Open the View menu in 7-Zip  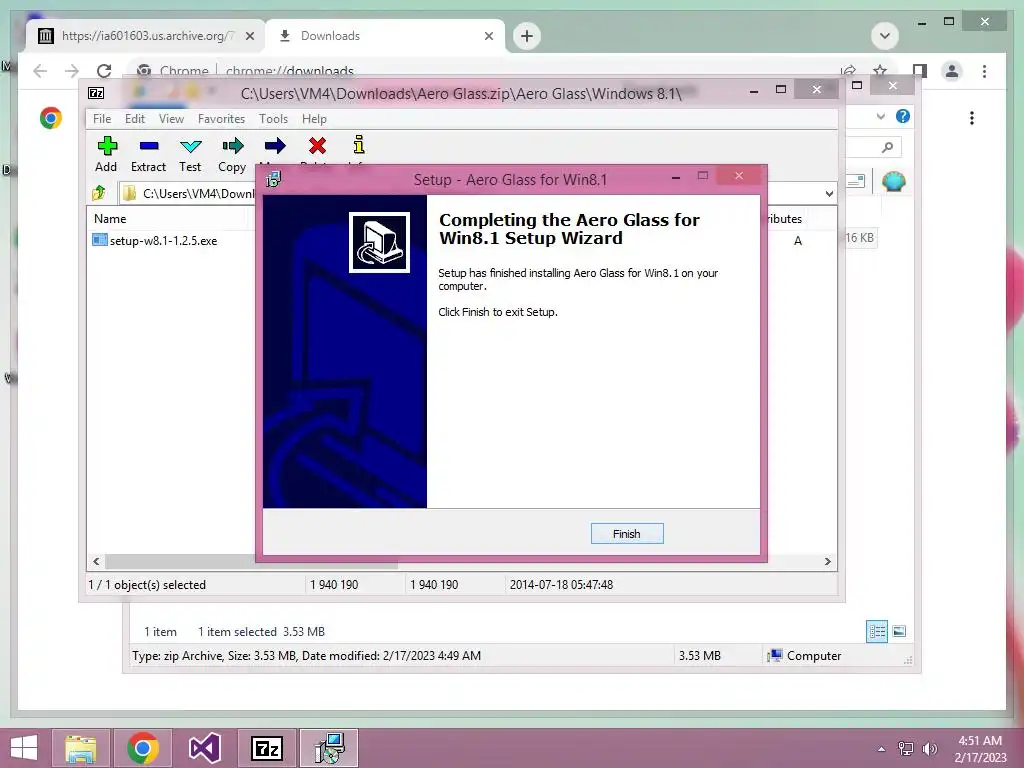(171, 119)
